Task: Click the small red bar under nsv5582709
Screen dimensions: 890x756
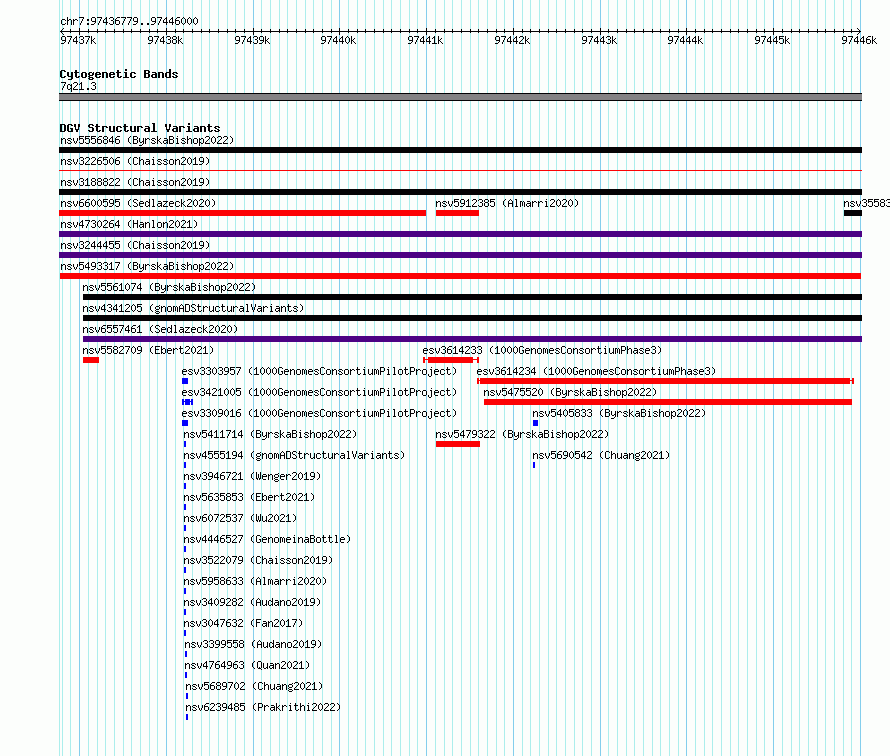Action: pyautogui.click(x=91, y=360)
